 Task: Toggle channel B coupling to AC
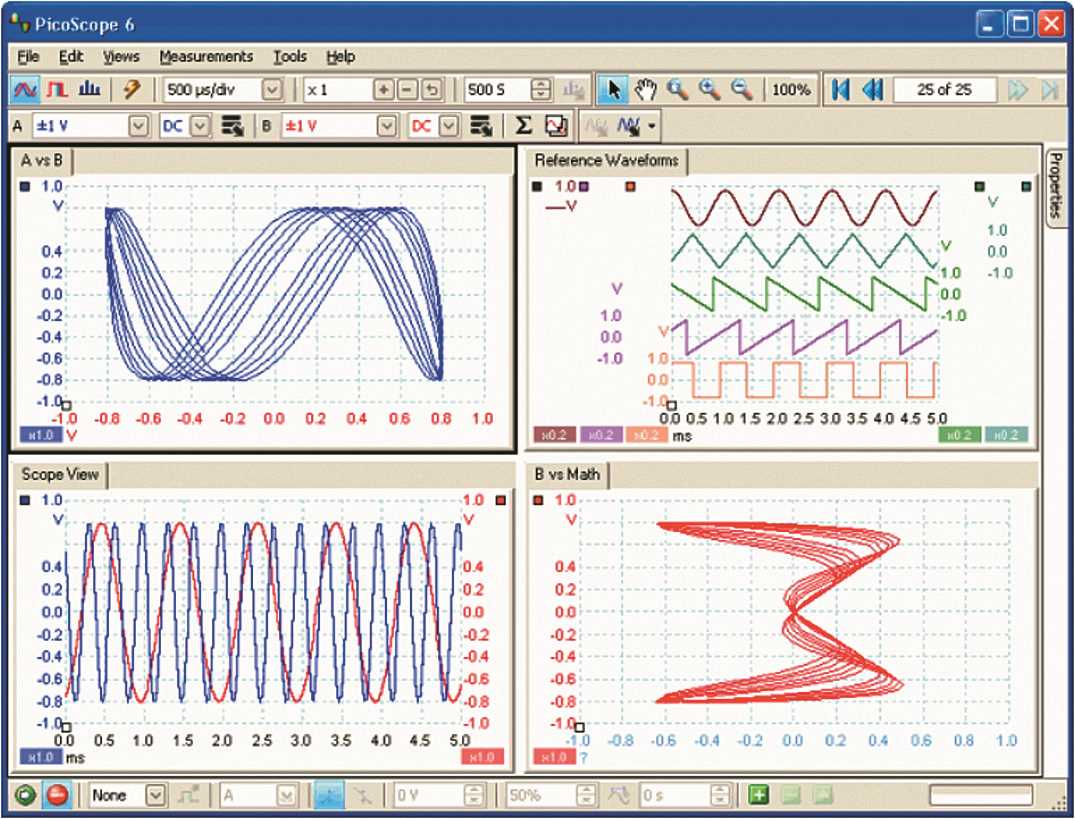point(449,125)
